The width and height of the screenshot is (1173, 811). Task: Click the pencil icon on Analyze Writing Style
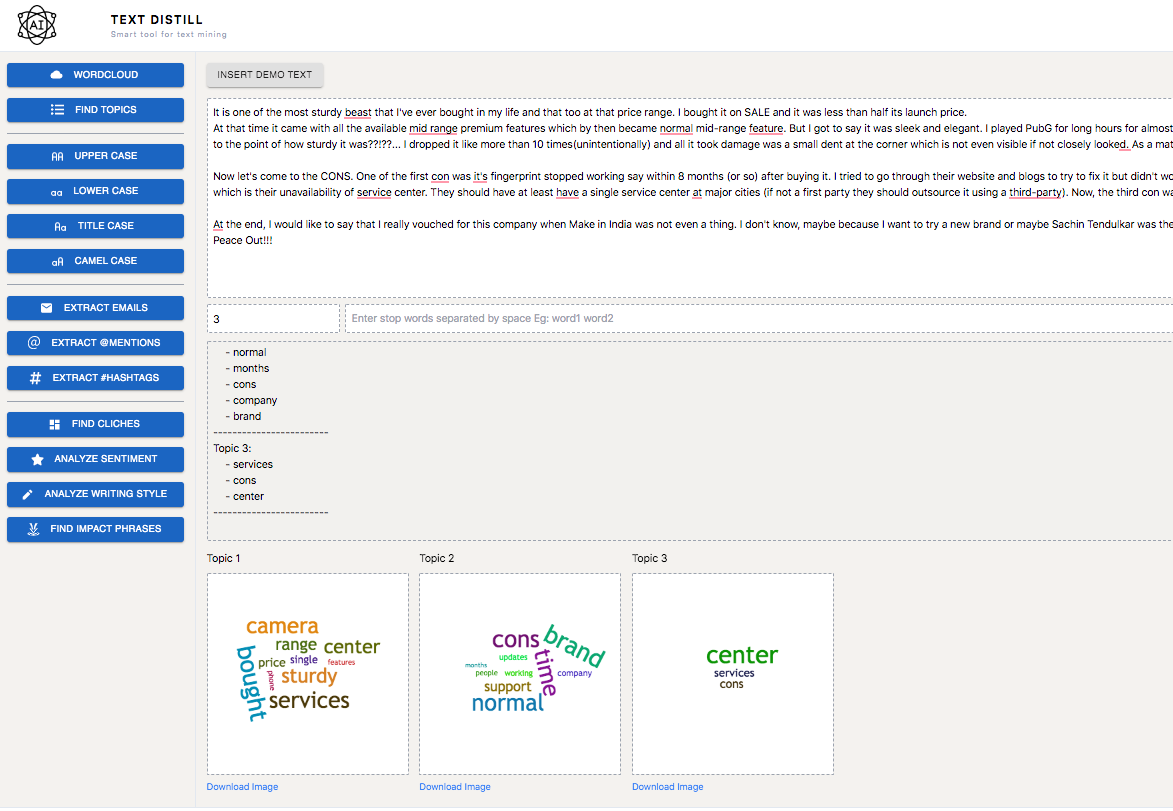click(x=27, y=494)
